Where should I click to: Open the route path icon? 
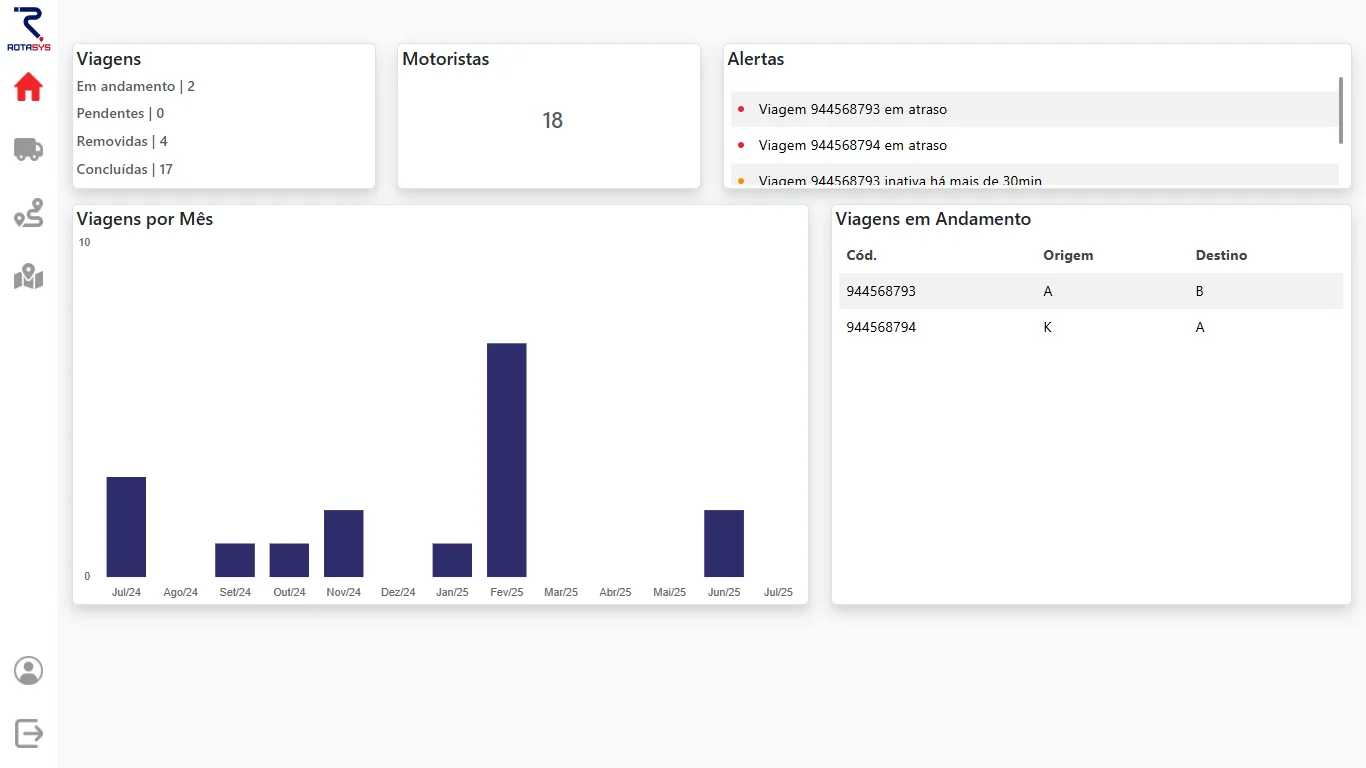(x=28, y=213)
